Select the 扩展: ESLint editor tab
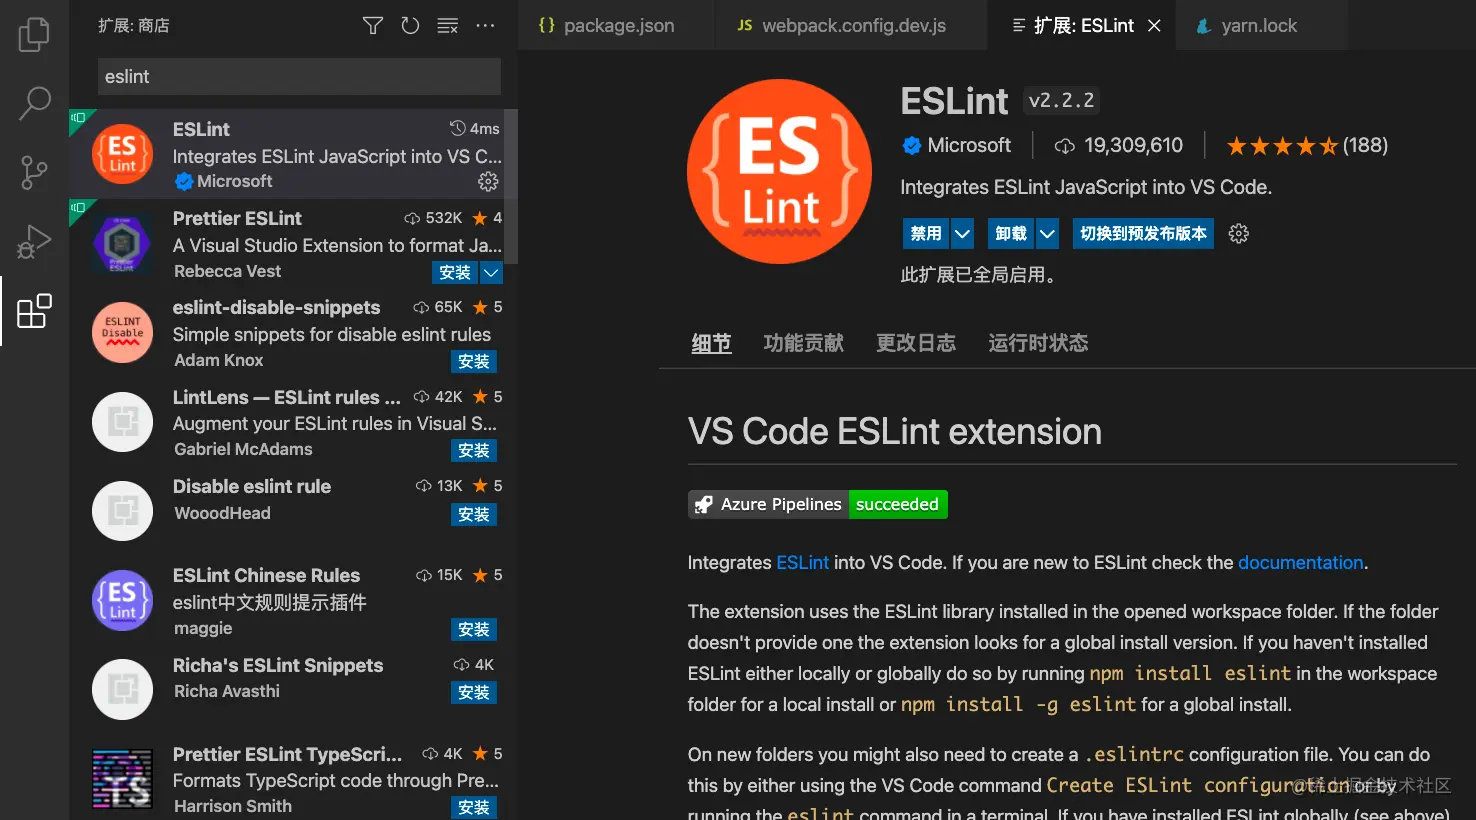 coord(1083,25)
